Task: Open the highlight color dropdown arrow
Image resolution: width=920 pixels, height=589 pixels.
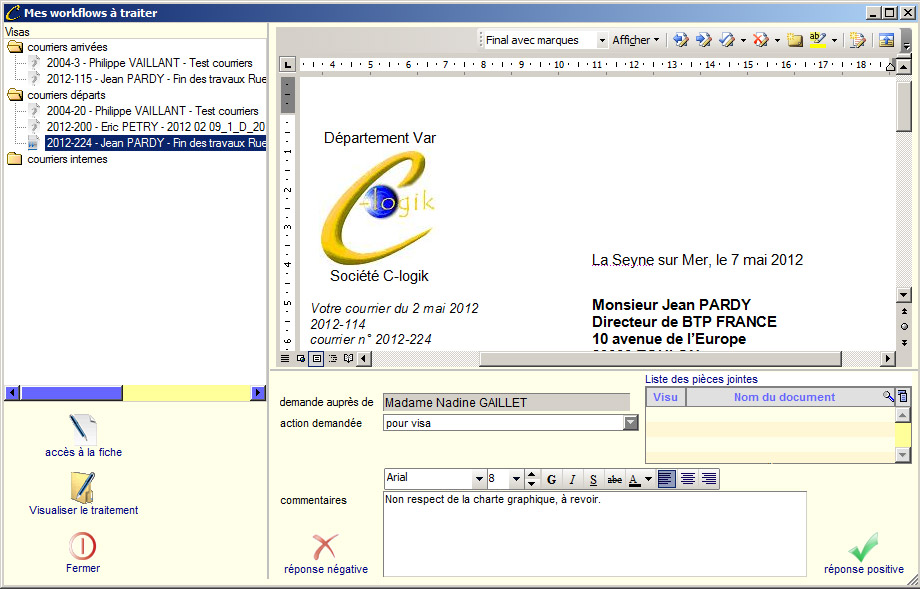Action: point(834,41)
